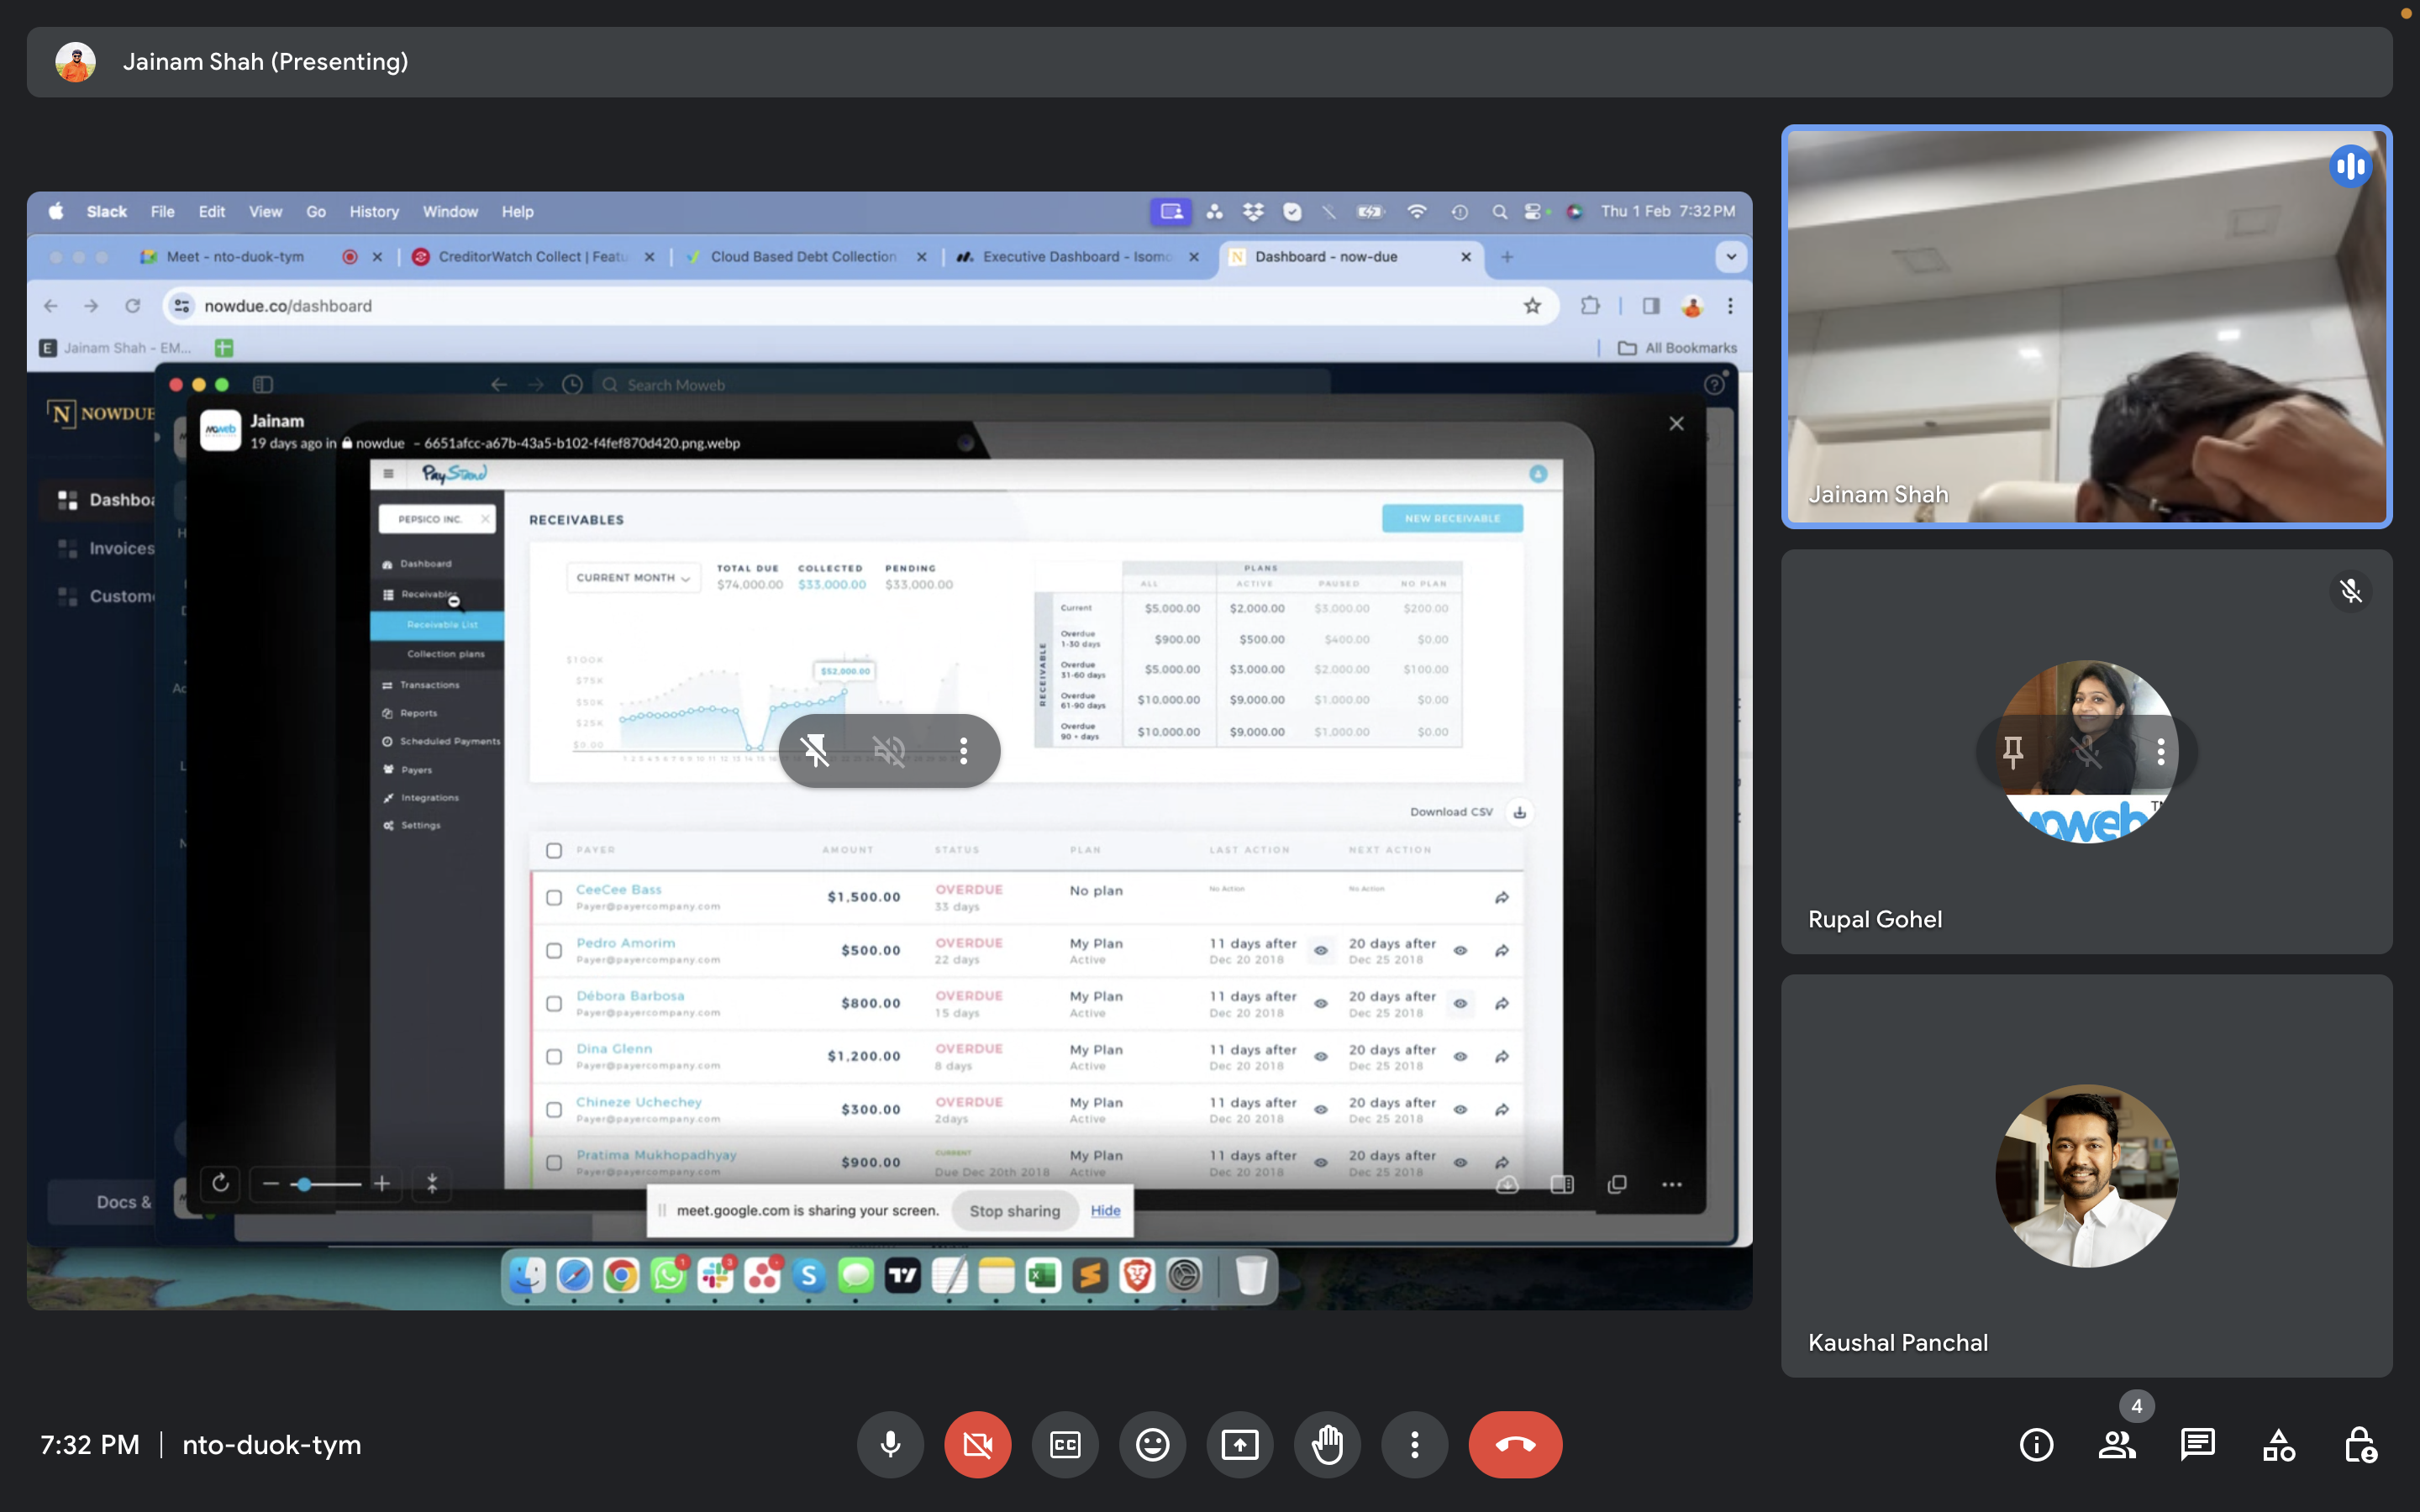The height and width of the screenshot is (1512, 2420).
Task: Raise hand in Meet controls
Action: 1327,1444
